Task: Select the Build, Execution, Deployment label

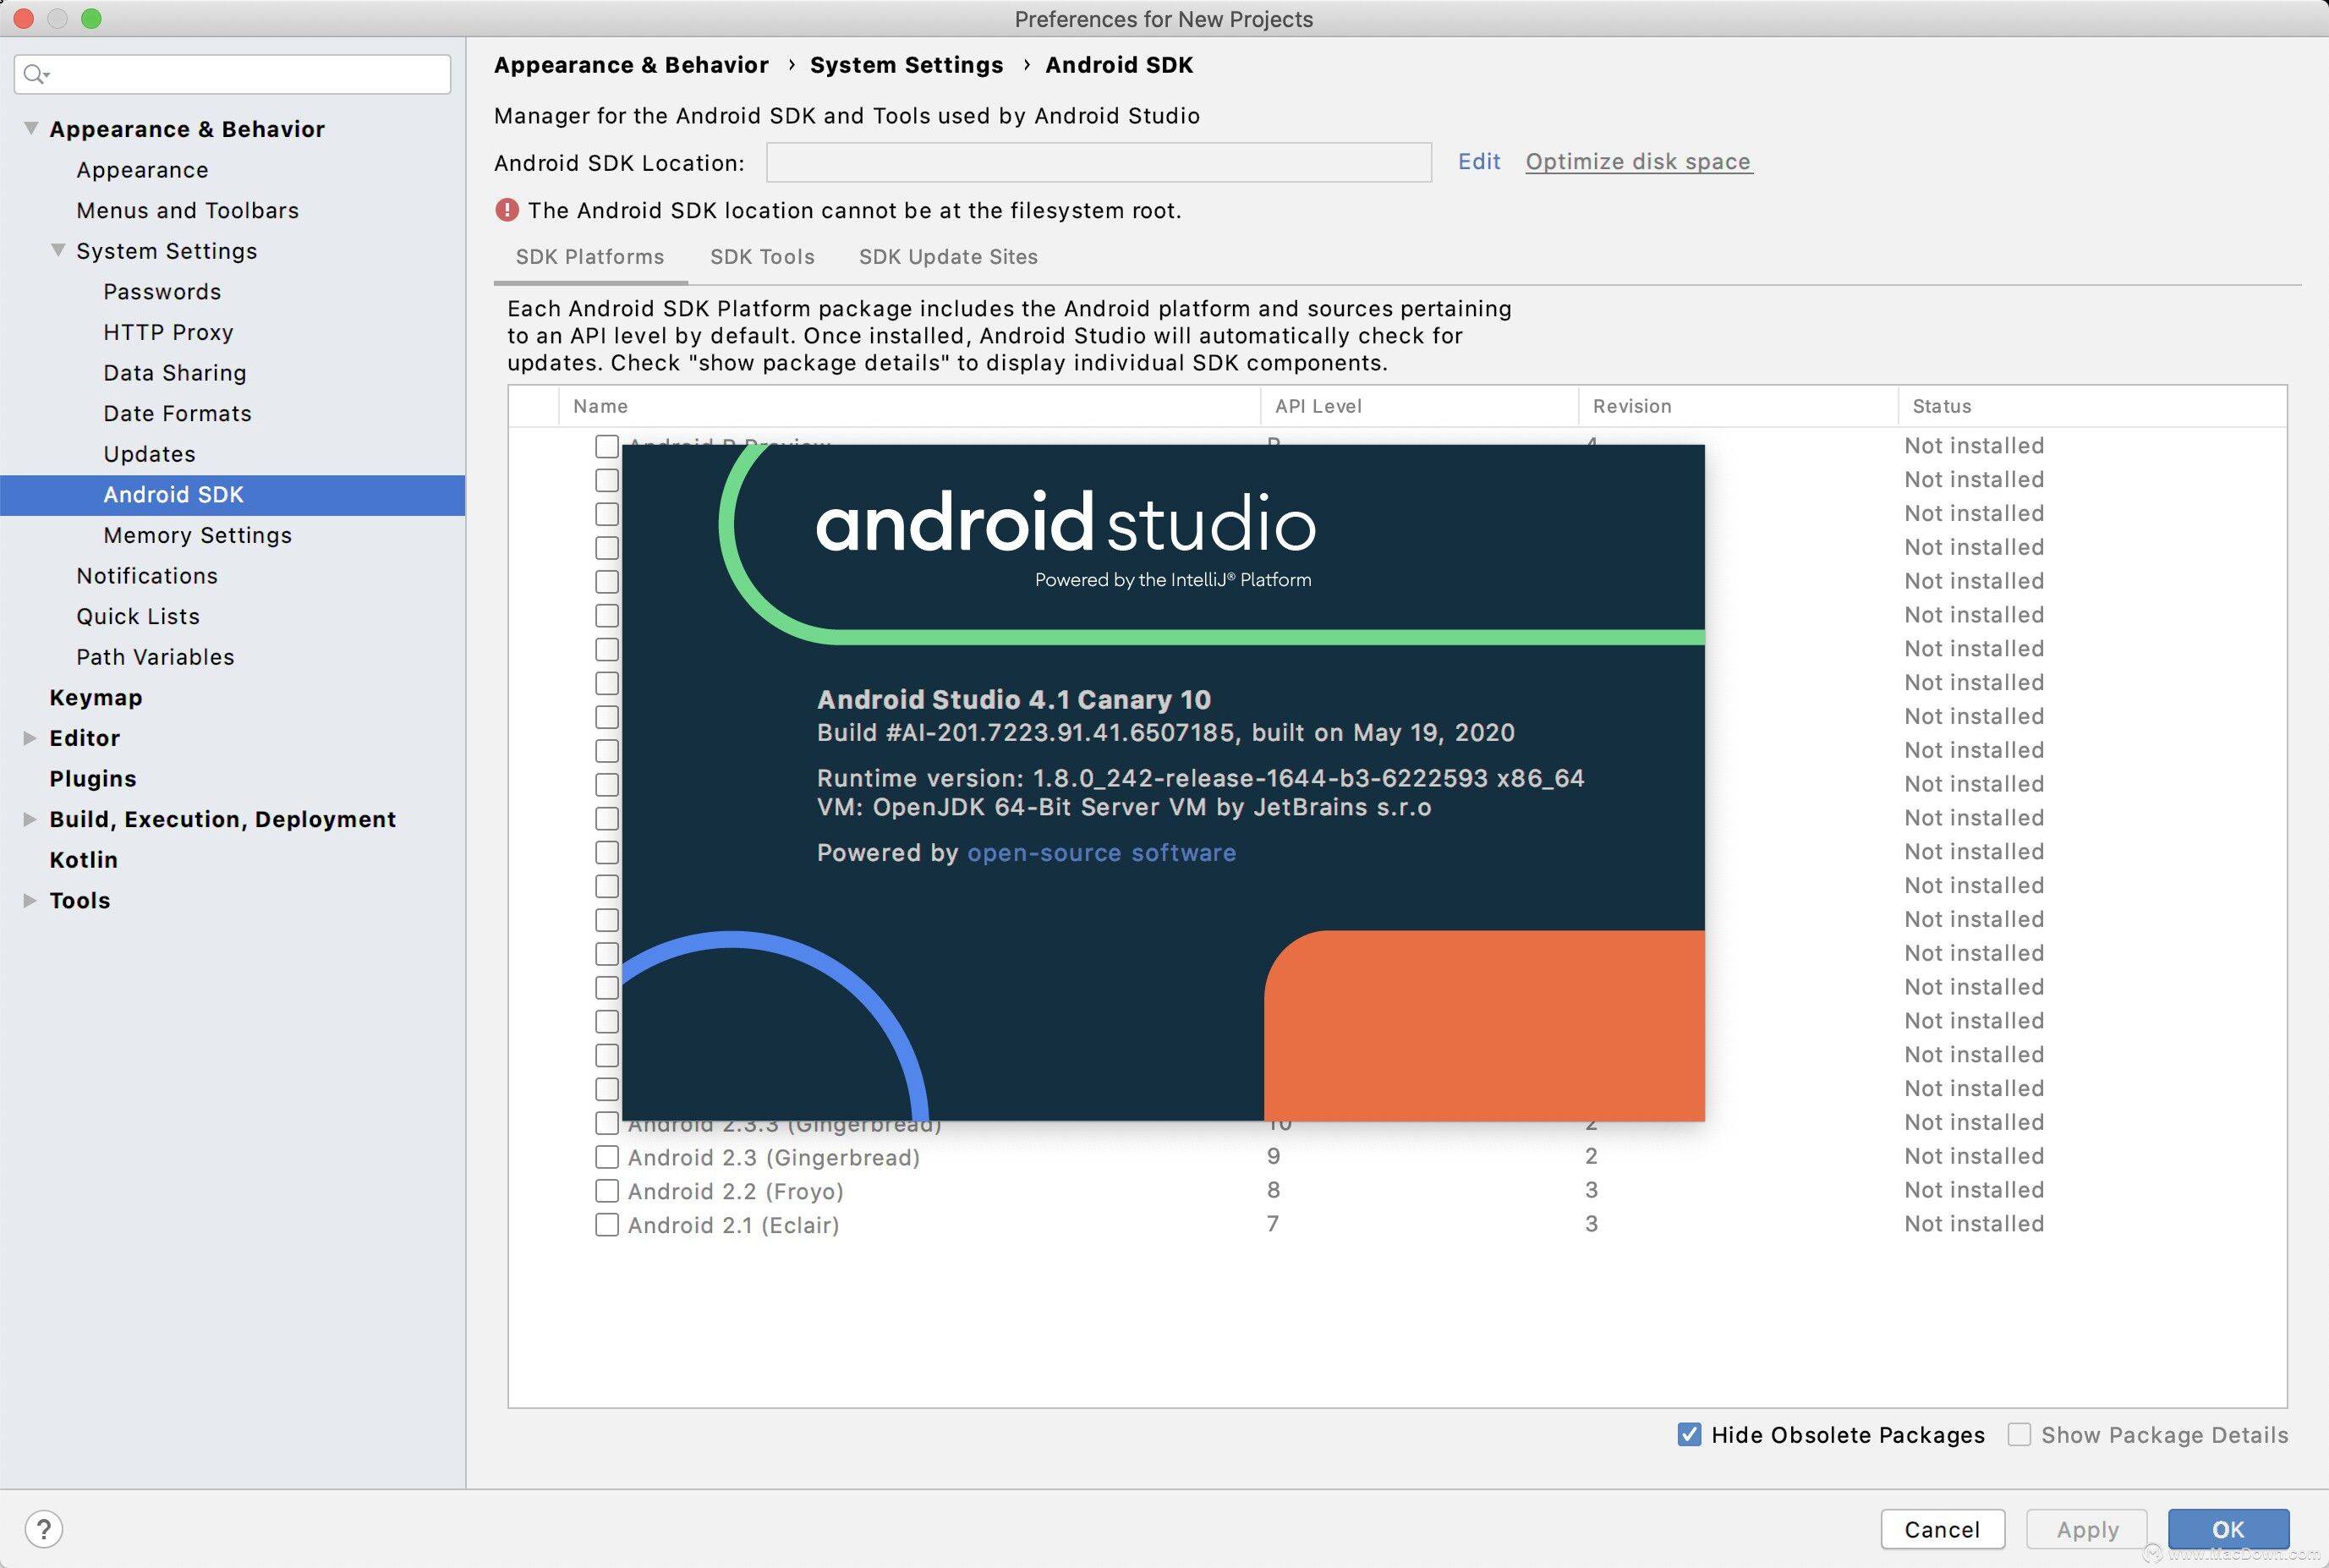Action: click(x=223, y=819)
